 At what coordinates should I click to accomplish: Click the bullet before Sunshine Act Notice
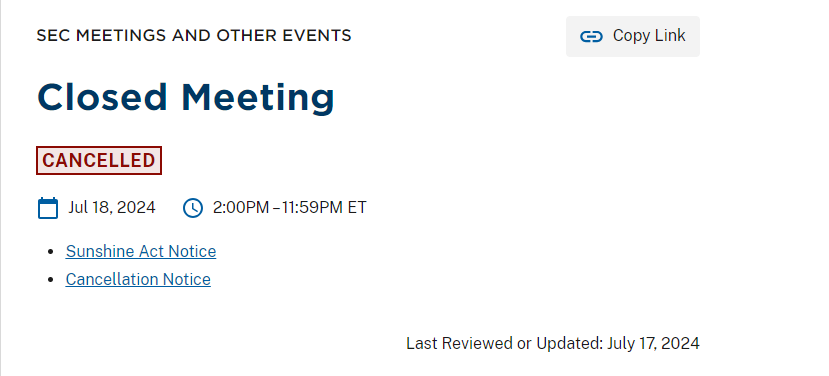click(51, 252)
